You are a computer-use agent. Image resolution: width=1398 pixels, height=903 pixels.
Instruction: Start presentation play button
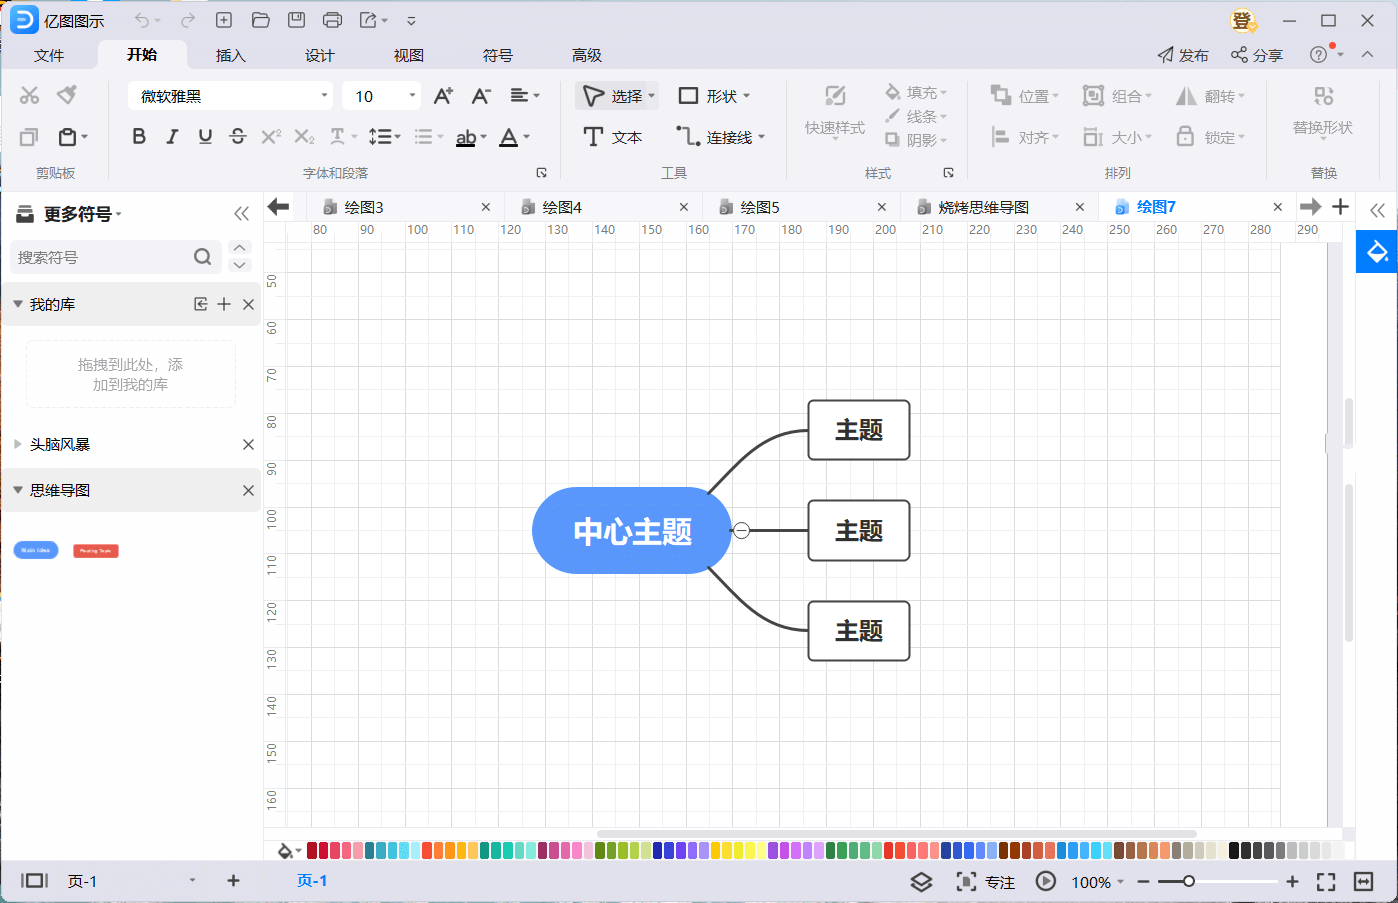1045,882
